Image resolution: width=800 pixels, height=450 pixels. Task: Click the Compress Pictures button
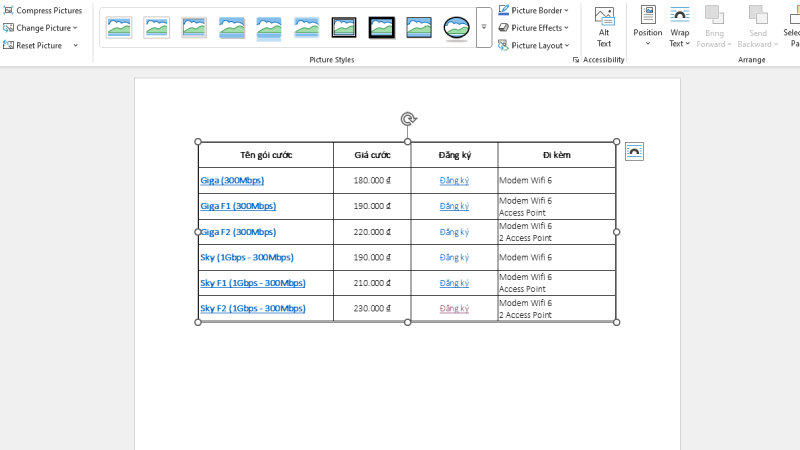(x=42, y=10)
